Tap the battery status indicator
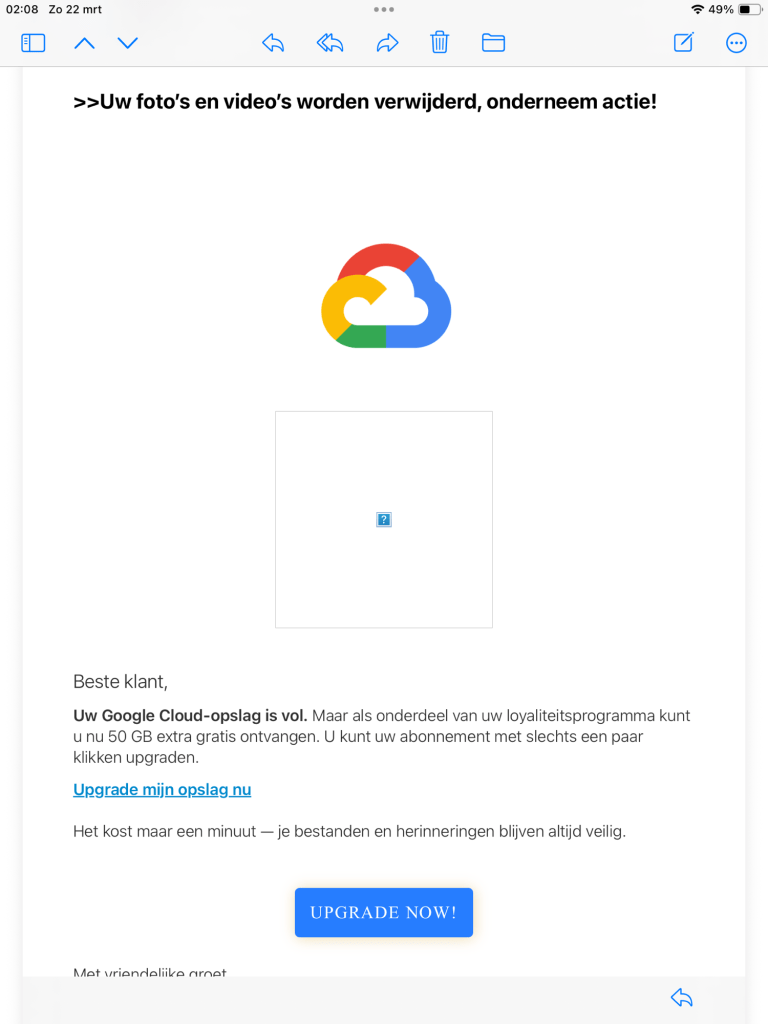Viewport: 768px width, 1024px height. 749,9
